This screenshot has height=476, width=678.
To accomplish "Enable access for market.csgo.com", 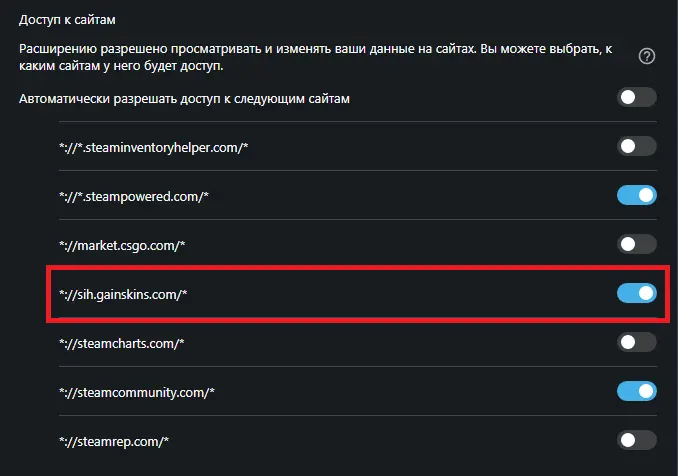I will coord(636,244).
